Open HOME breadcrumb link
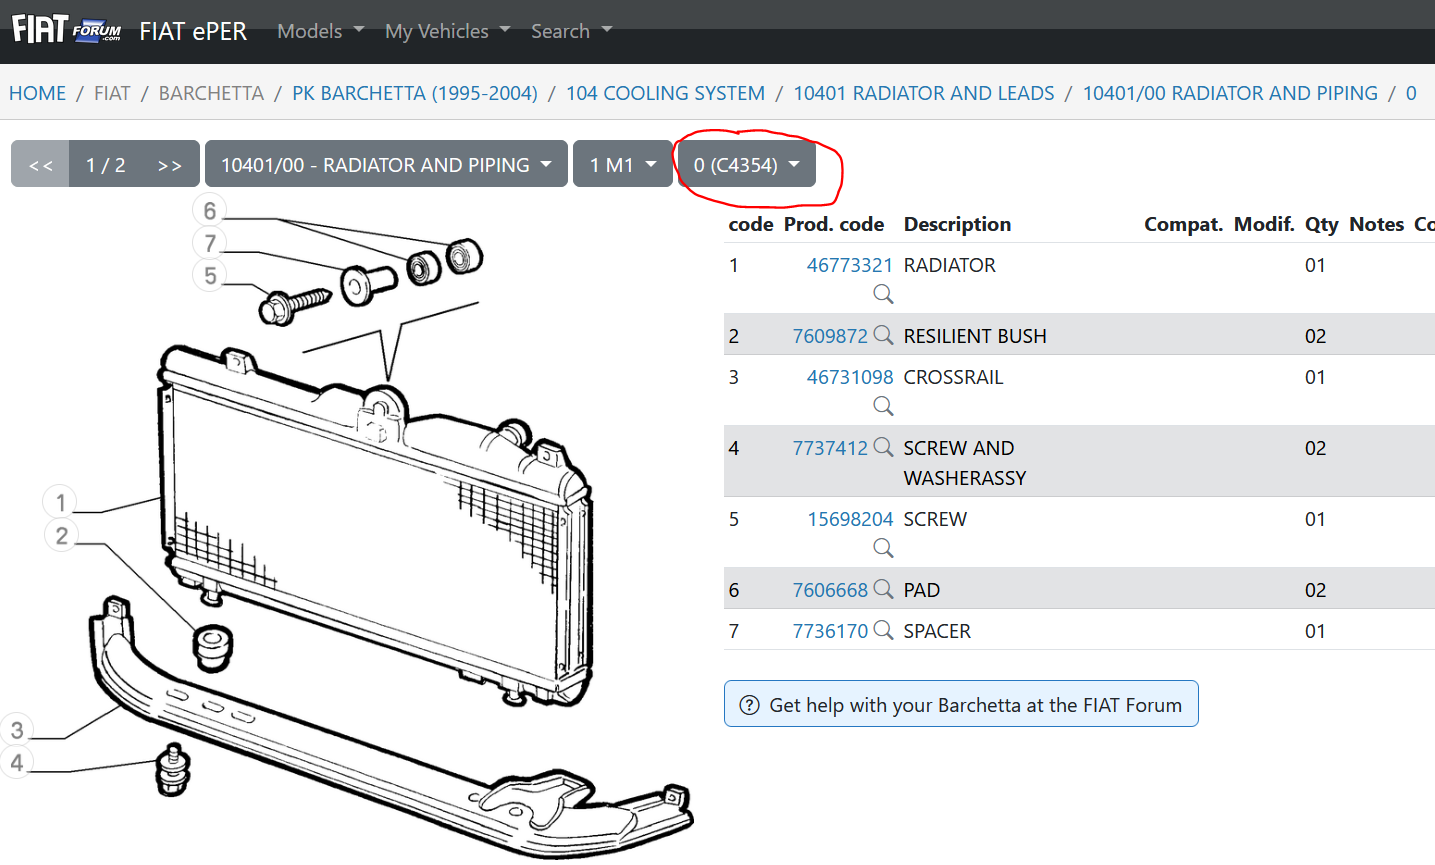1435x865 pixels. click(37, 93)
